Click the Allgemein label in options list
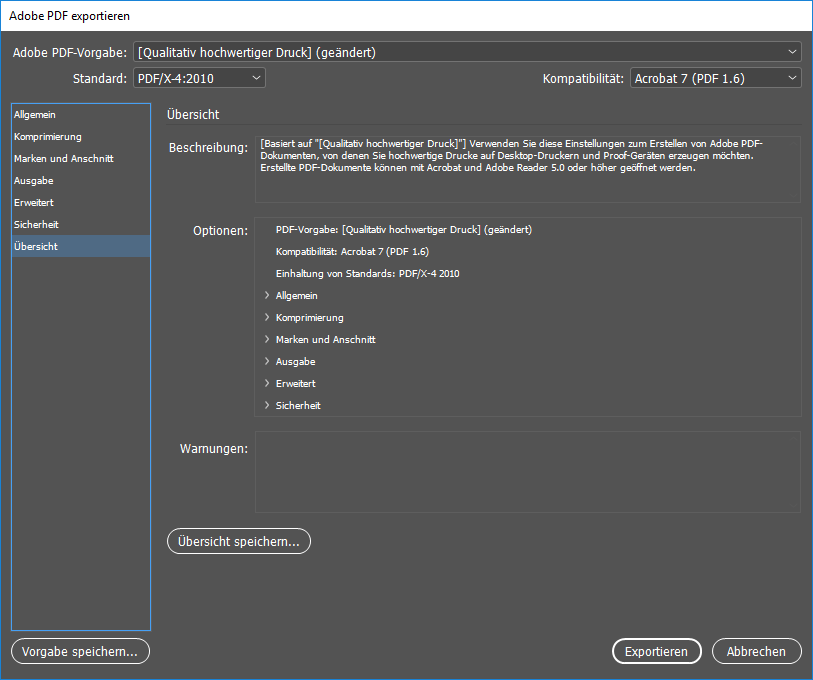Screen dimensions: 813x680 point(297,296)
